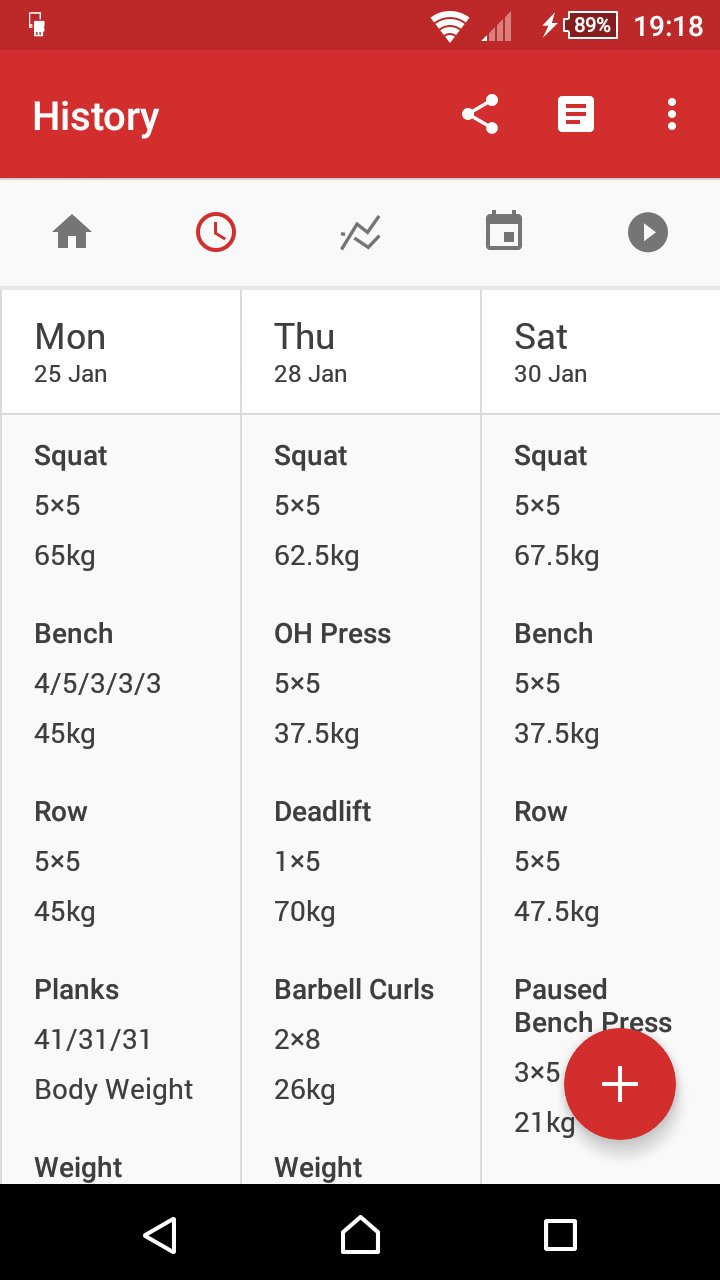Switch to the calendar tab

[504, 234]
